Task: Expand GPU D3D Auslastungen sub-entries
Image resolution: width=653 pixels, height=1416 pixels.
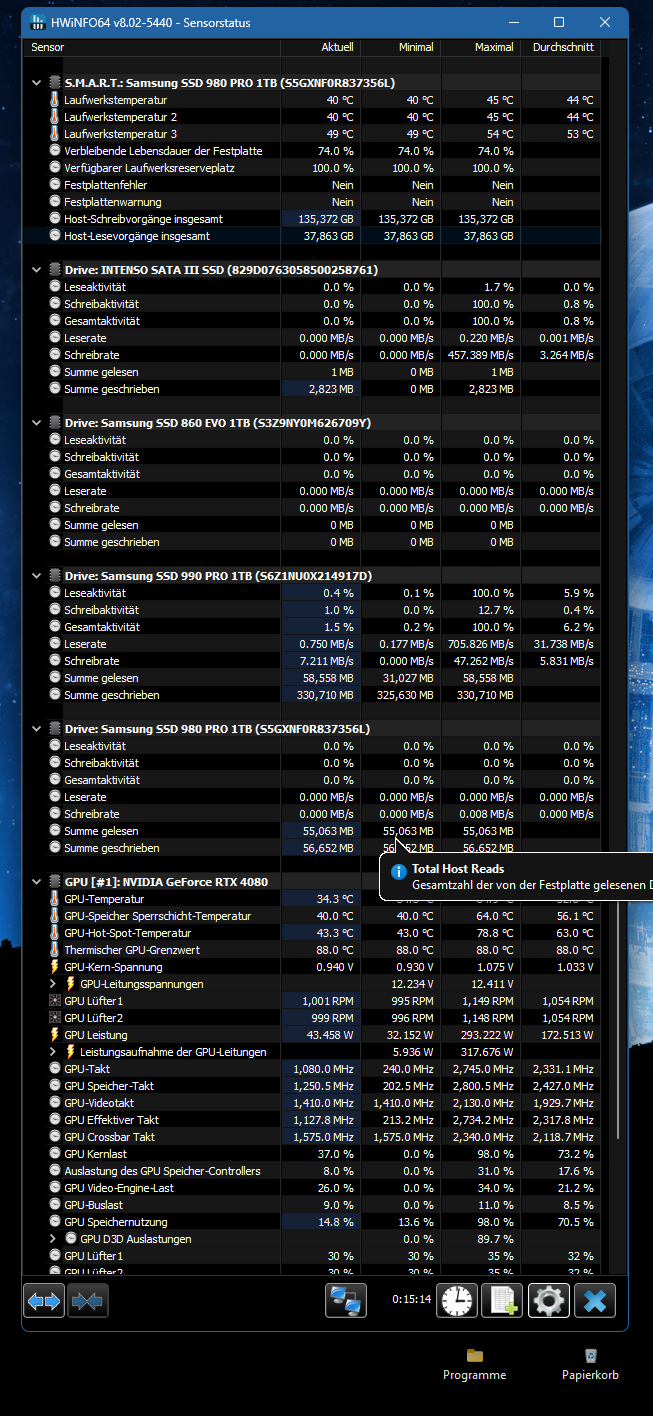Action: click(x=54, y=1239)
